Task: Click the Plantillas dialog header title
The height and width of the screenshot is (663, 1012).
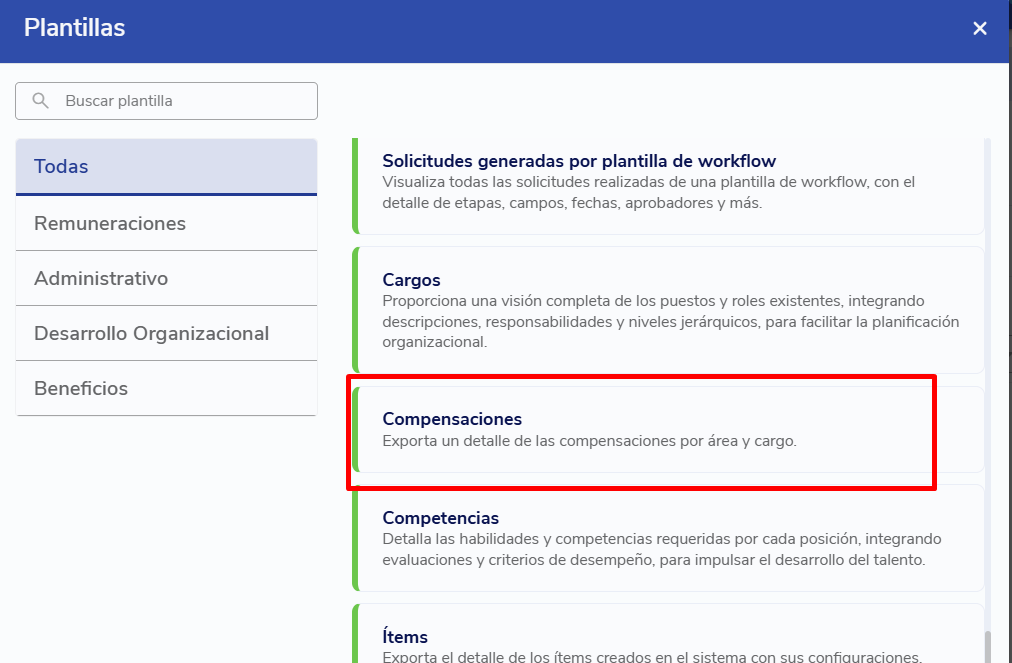Action: [75, 28]
